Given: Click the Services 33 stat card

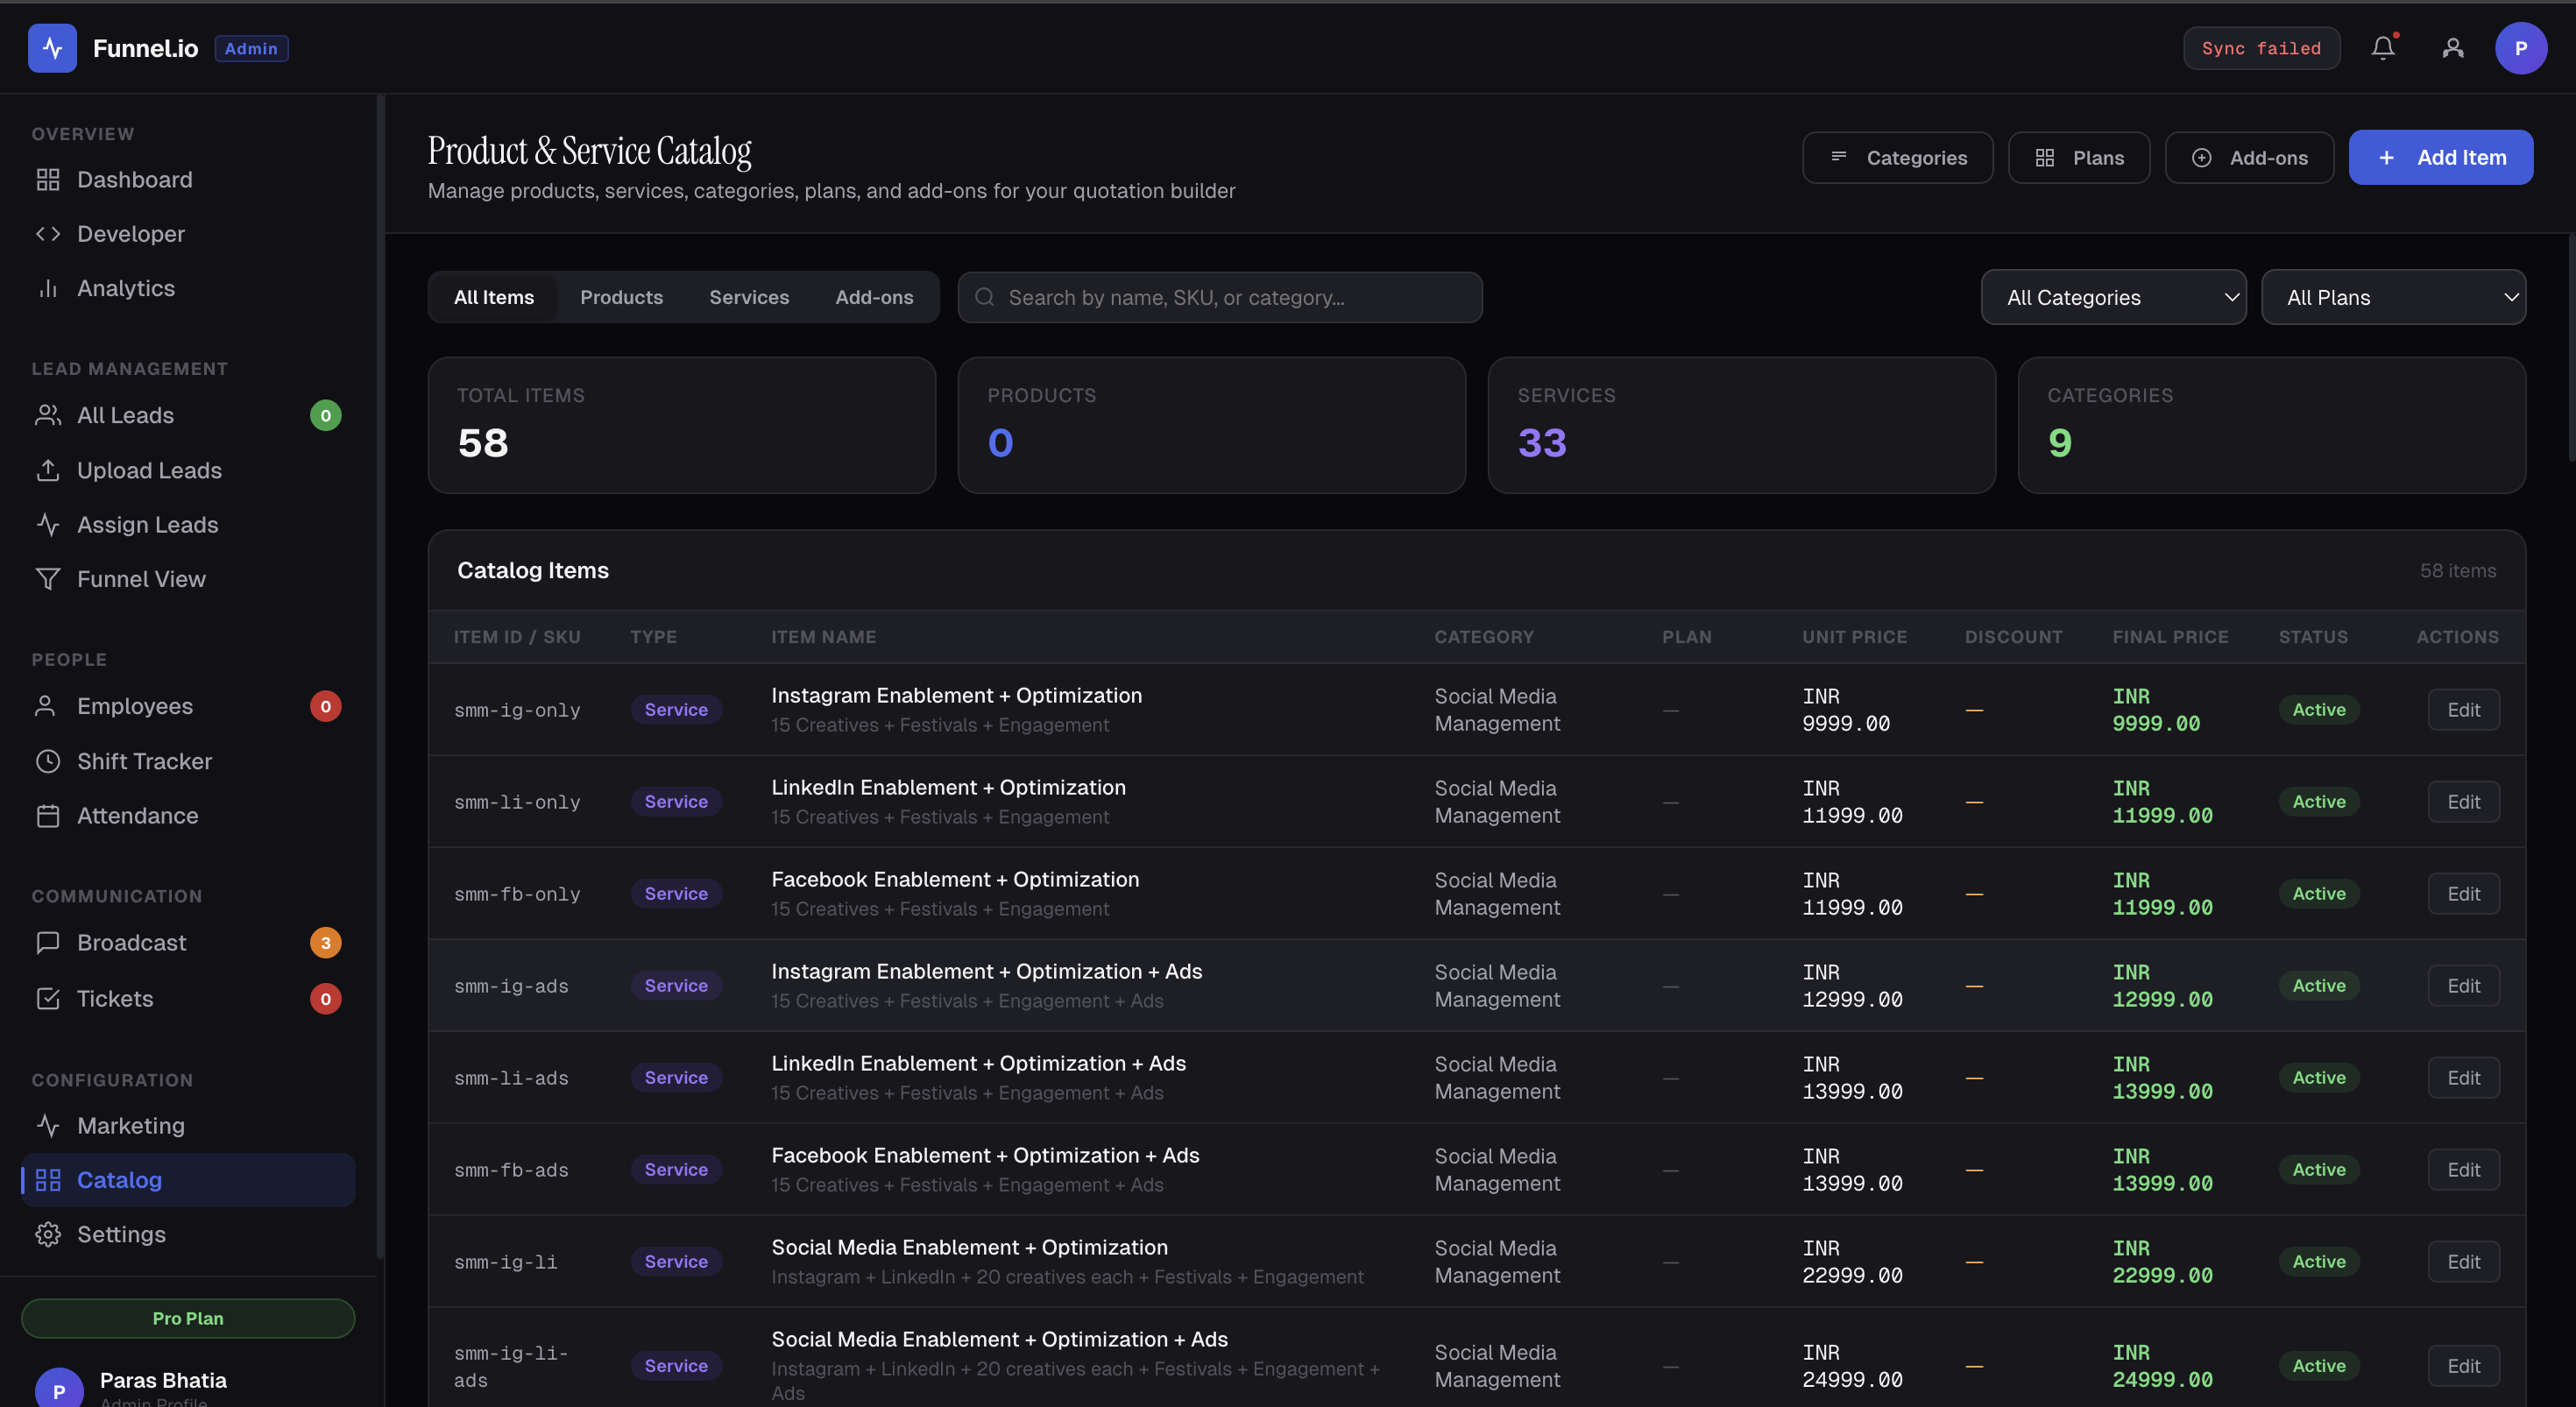Looking at the screenshot, I should point(1742,425).
